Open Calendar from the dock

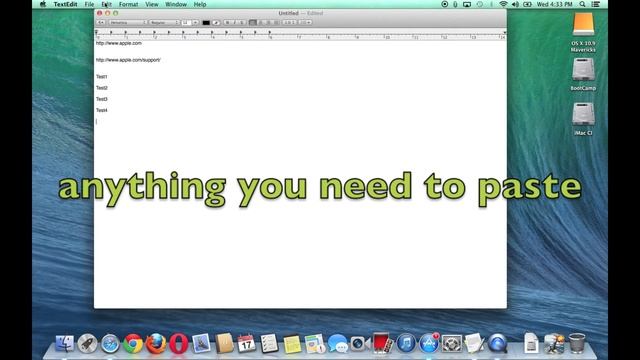click(247, 343)
